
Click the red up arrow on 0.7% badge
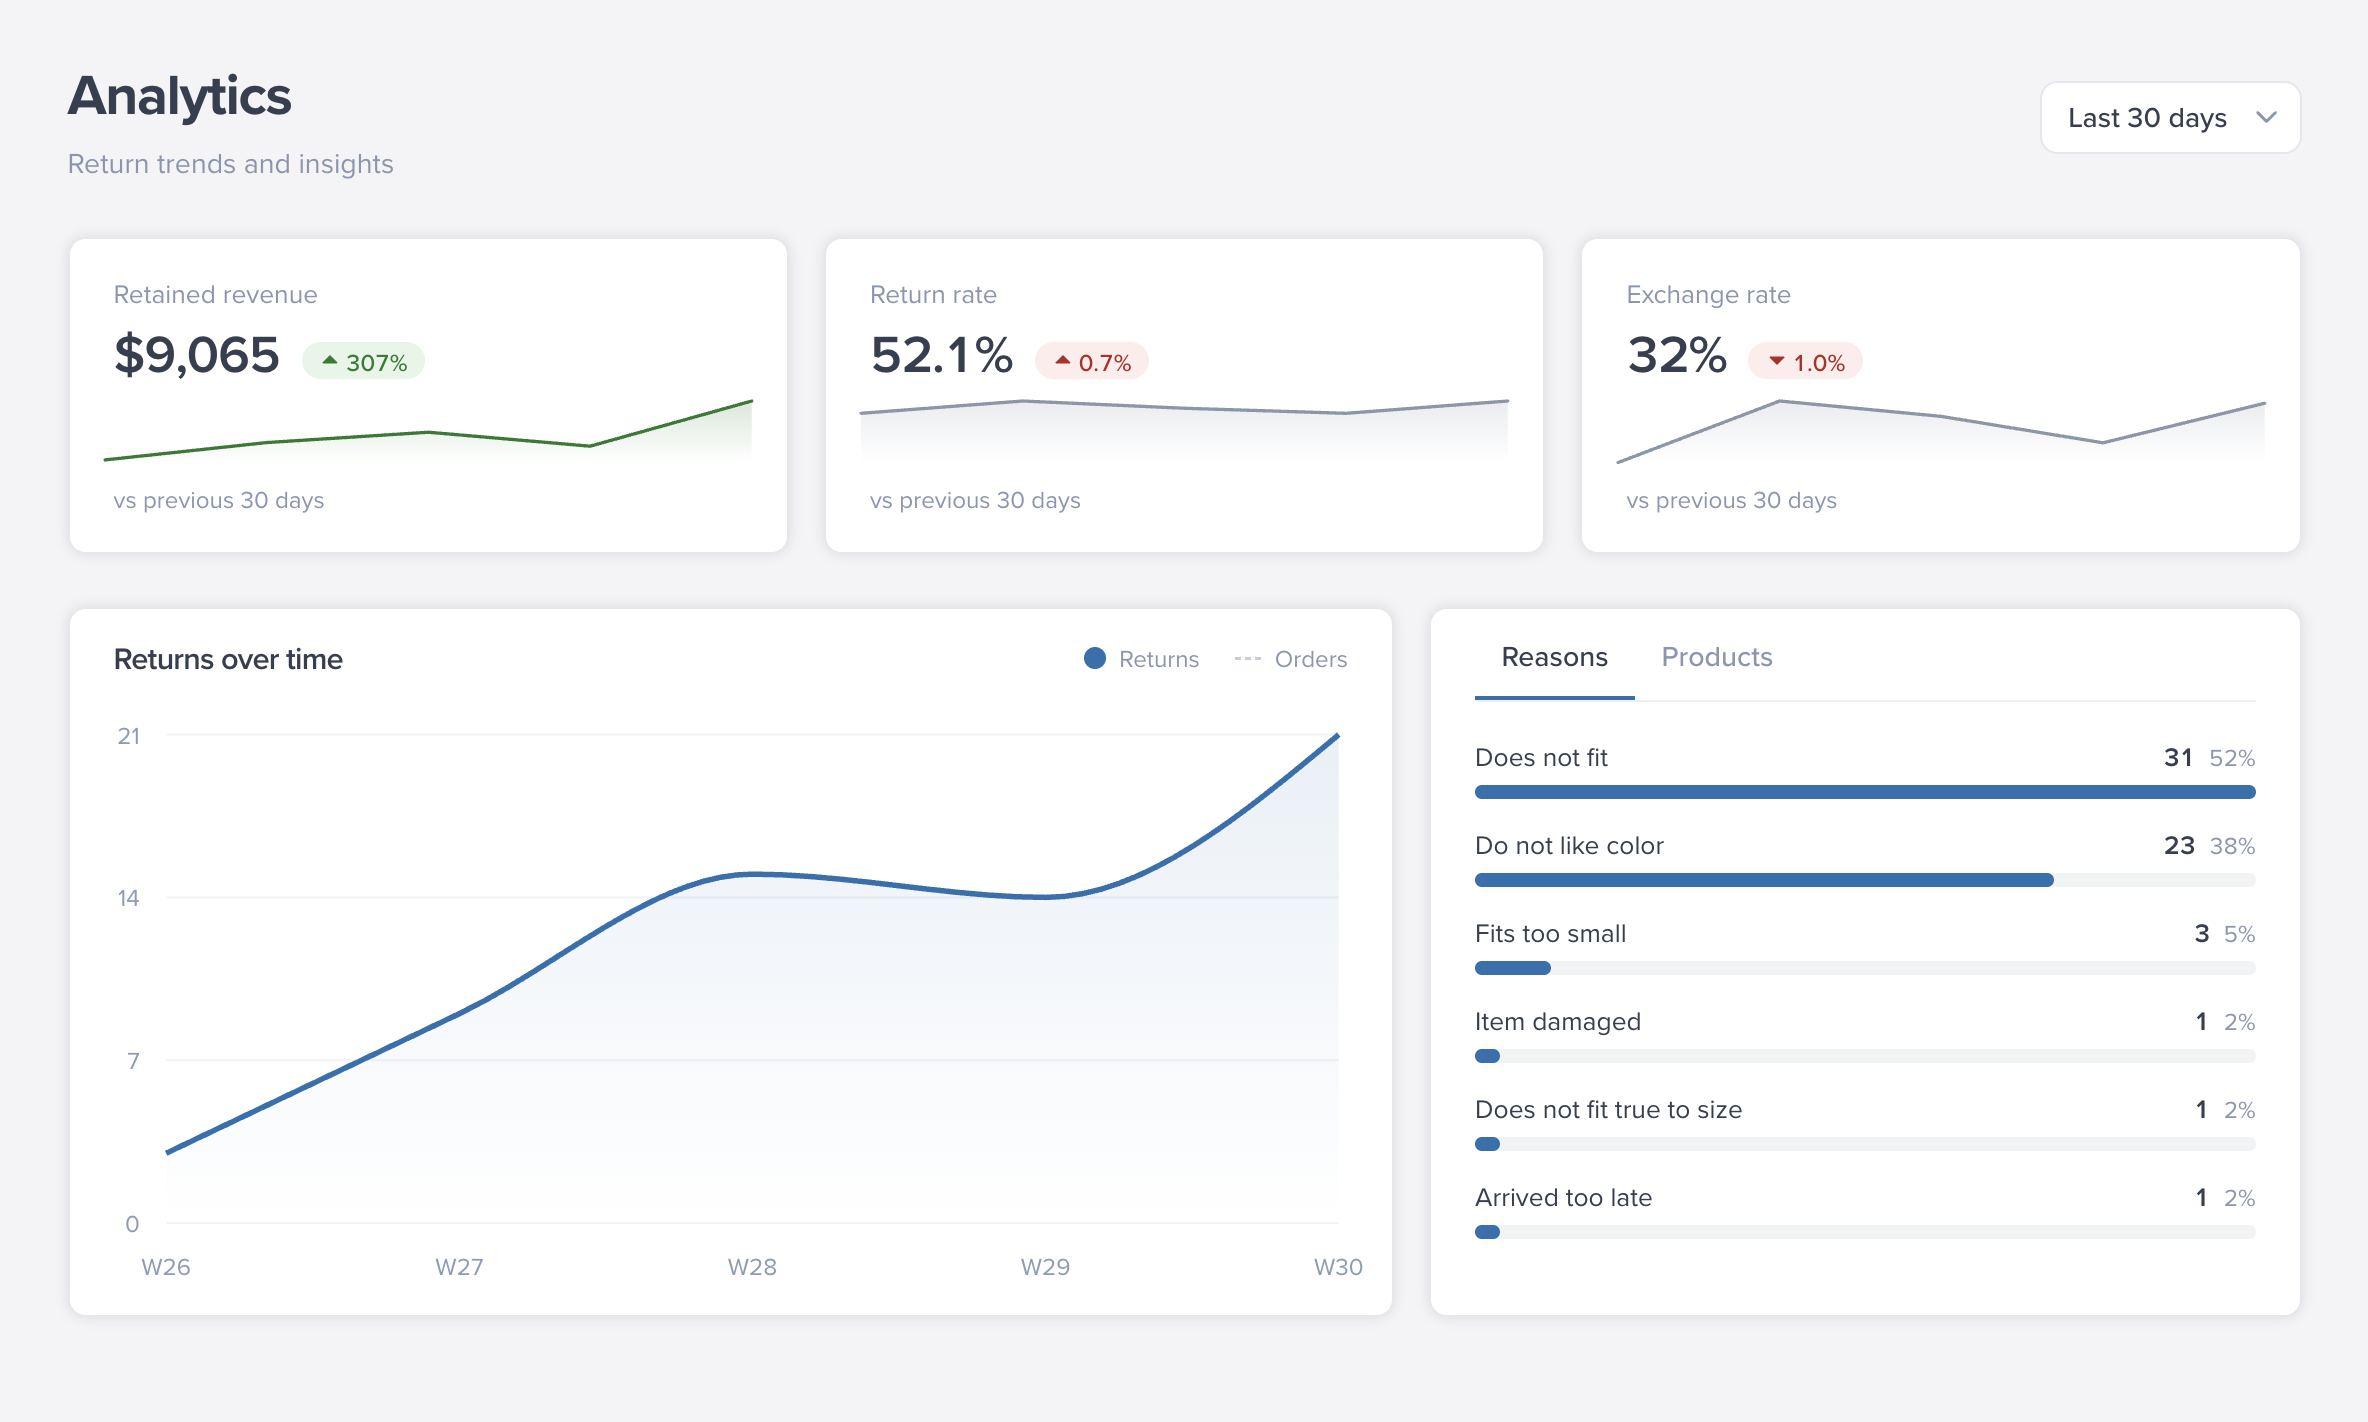click(x=1063, y=360)
